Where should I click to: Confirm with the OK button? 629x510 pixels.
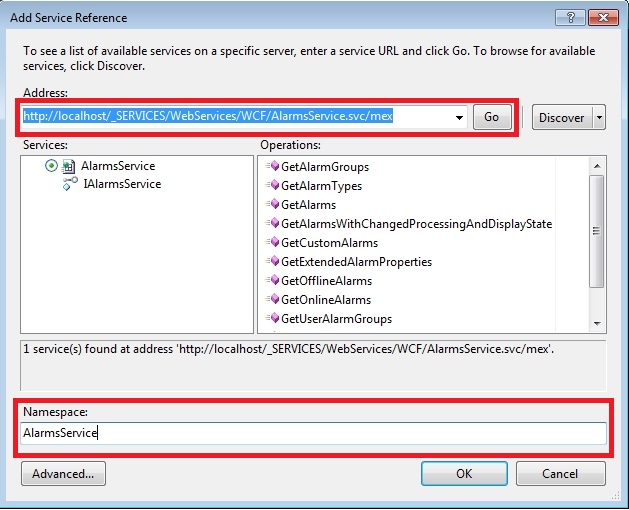[x=463, y=473]
